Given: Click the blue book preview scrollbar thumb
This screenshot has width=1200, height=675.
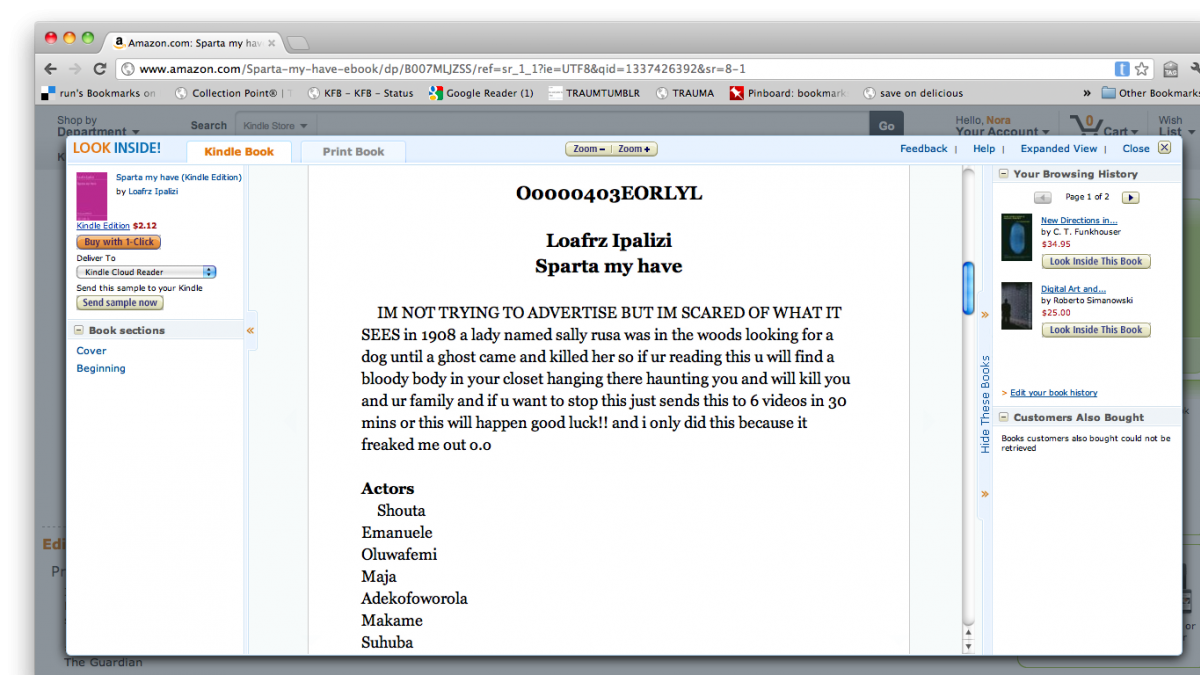Looking at the screenshot, I should coord(968,288).
